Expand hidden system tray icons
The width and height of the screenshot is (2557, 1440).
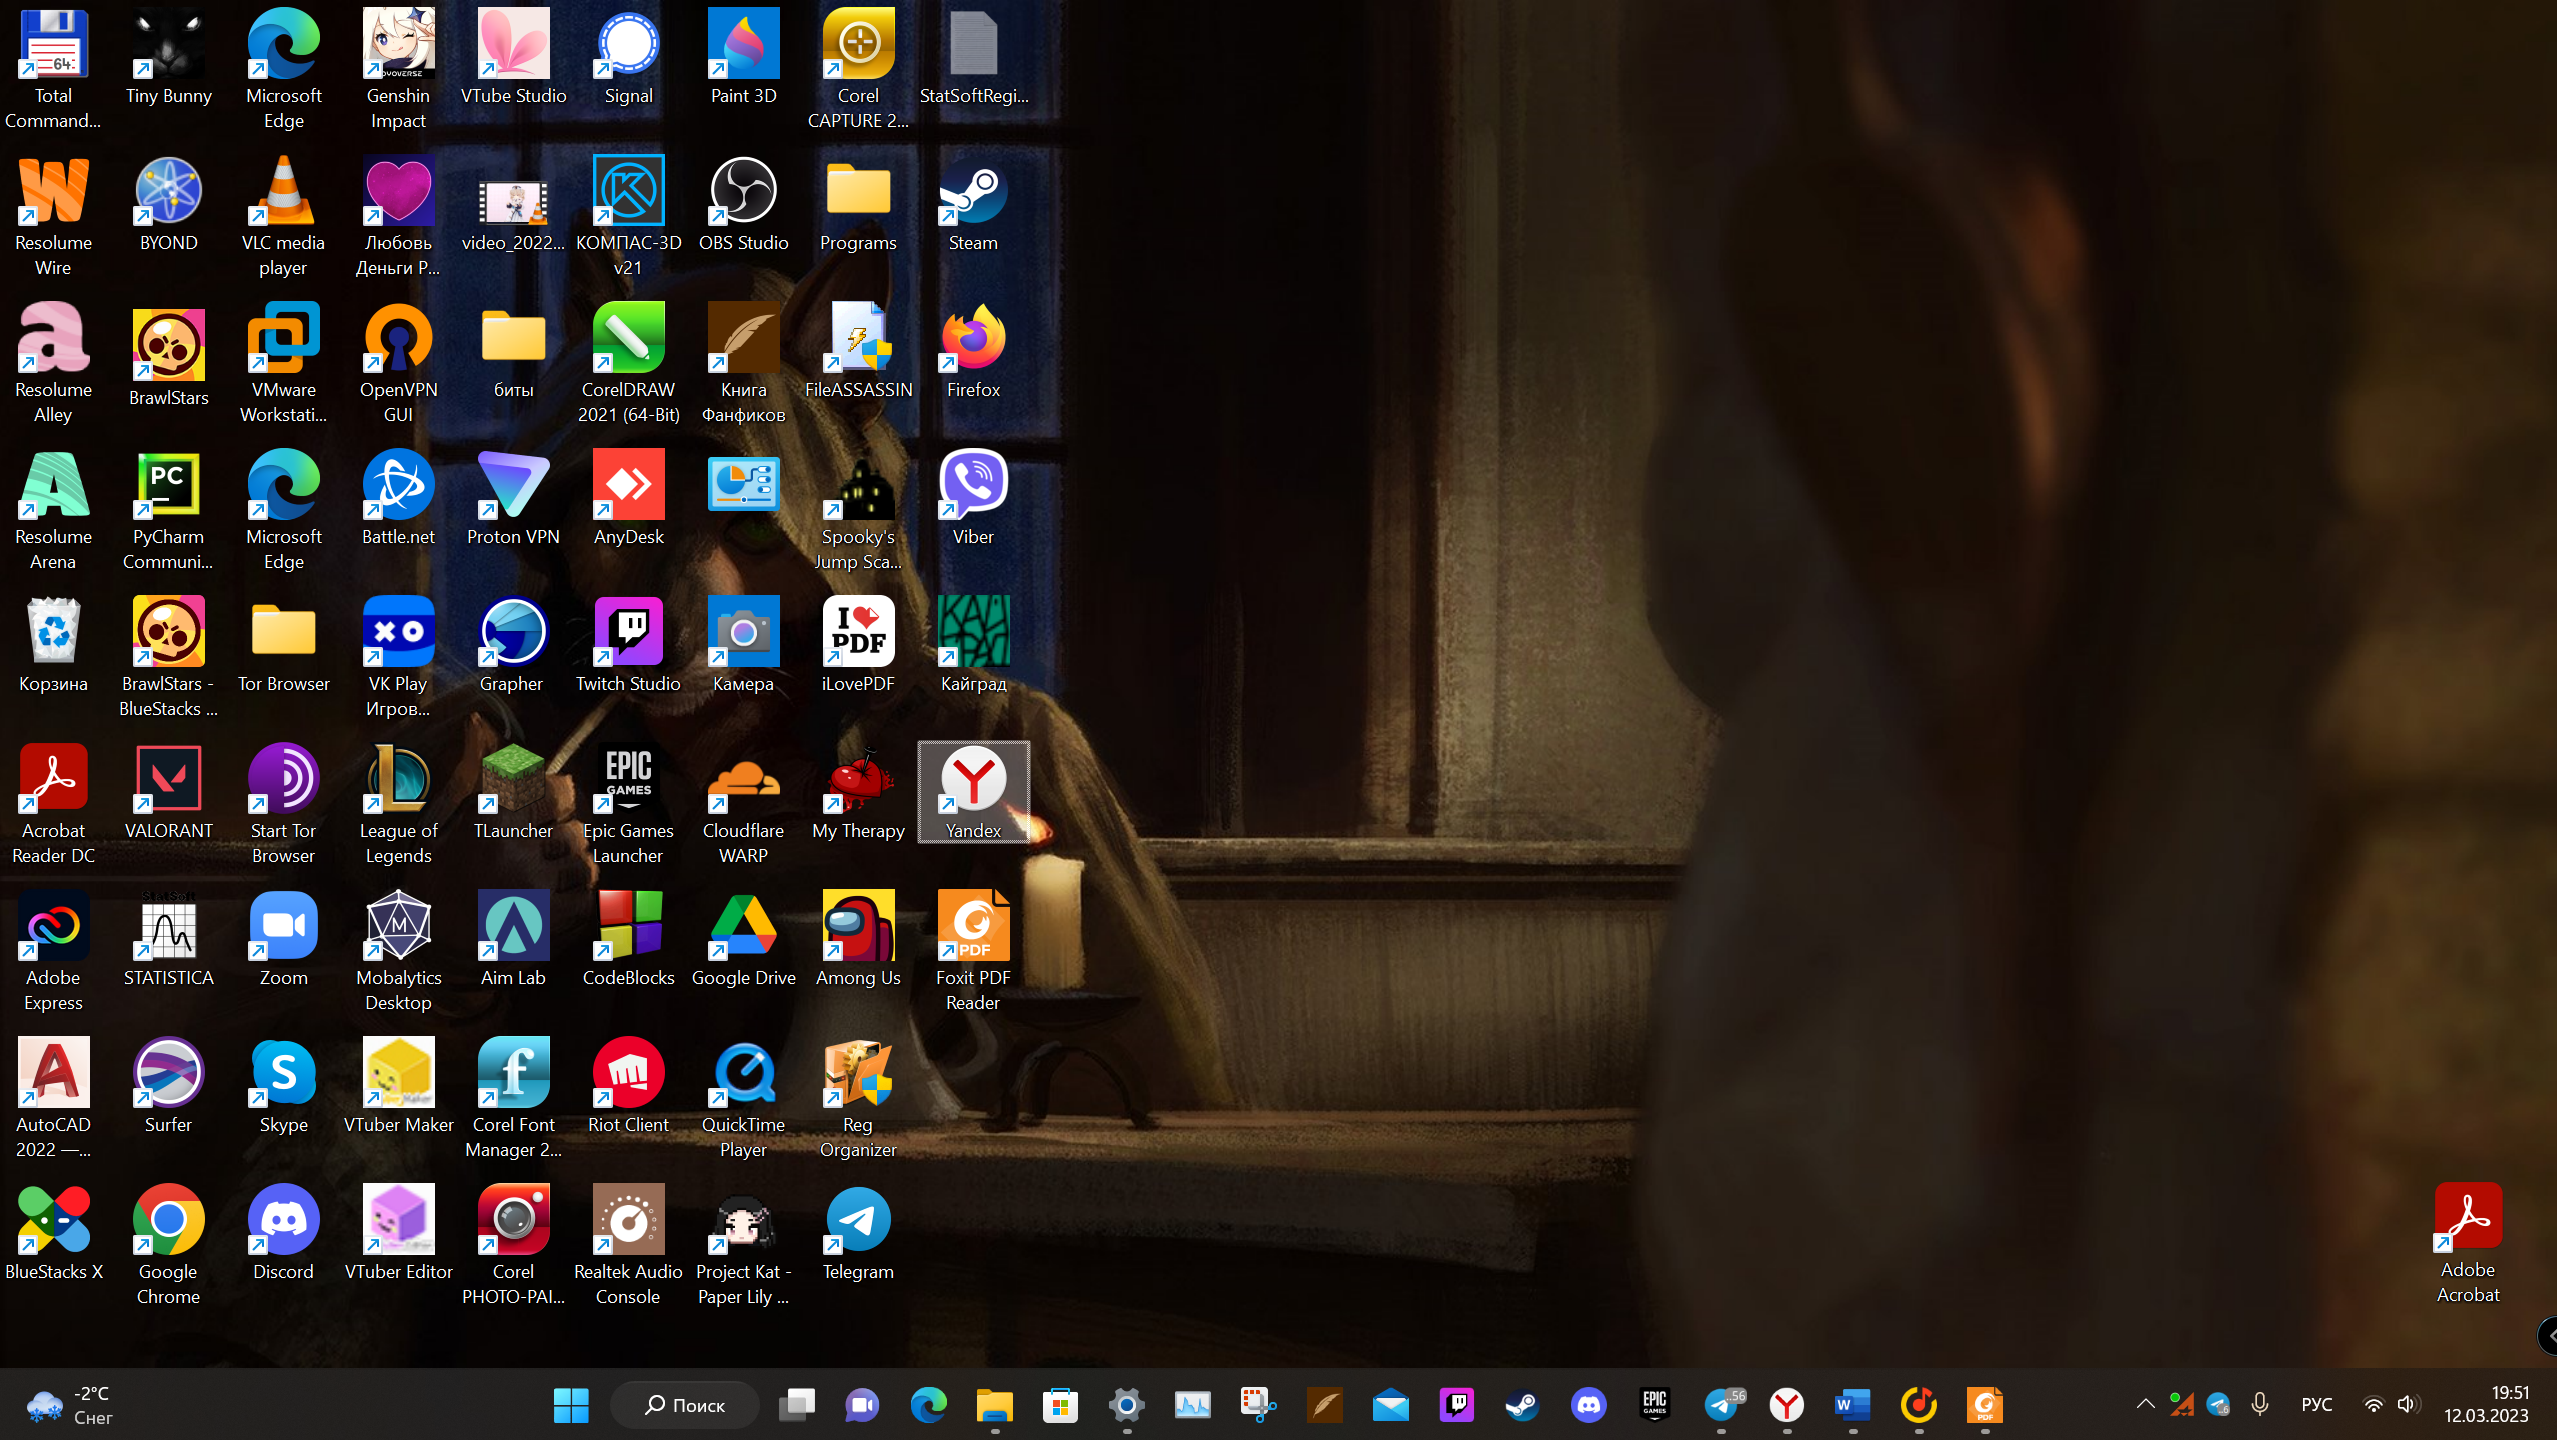click(x=2145, y=1404)
